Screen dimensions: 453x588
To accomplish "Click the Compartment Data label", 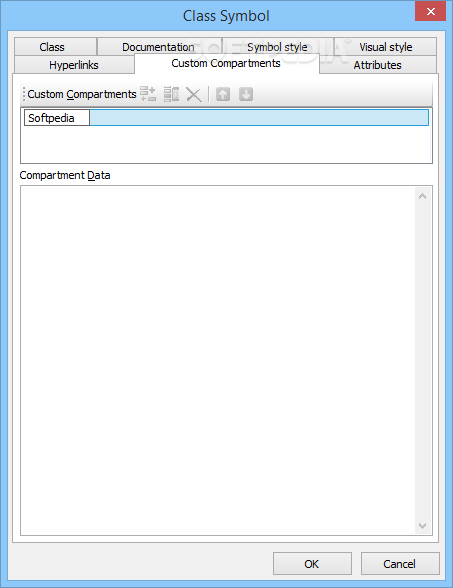I will point(65,175).
